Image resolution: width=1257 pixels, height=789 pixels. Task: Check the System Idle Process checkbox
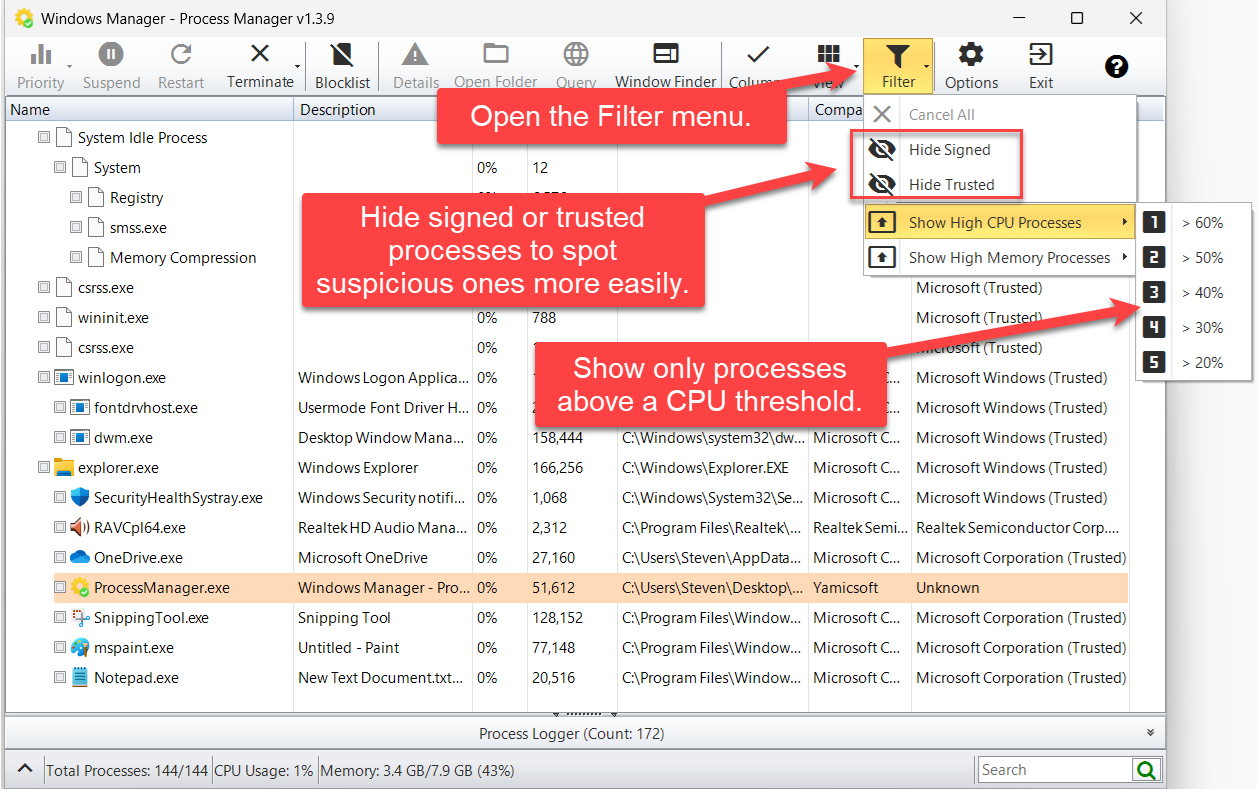pyautogui.click(x=43, y=138)
